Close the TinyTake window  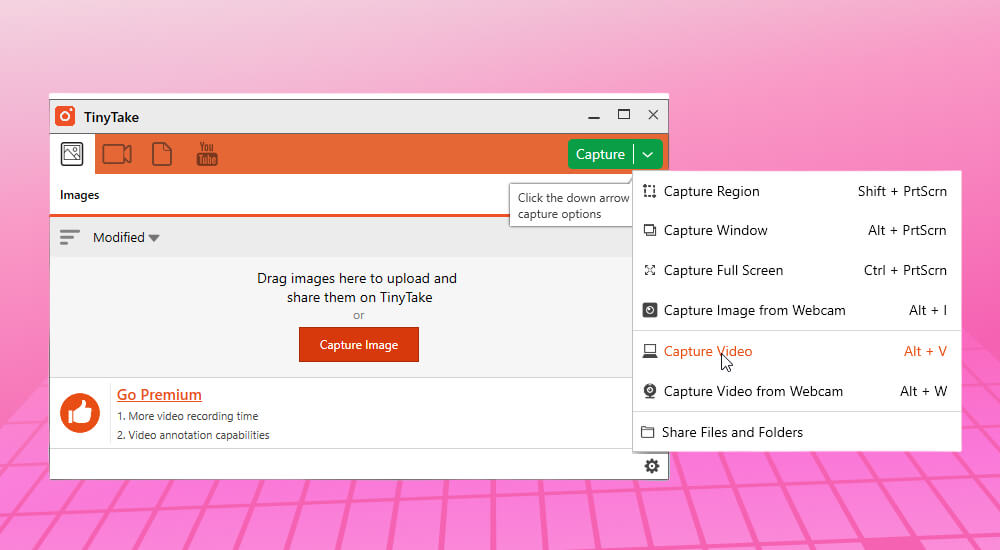(653, 114)
